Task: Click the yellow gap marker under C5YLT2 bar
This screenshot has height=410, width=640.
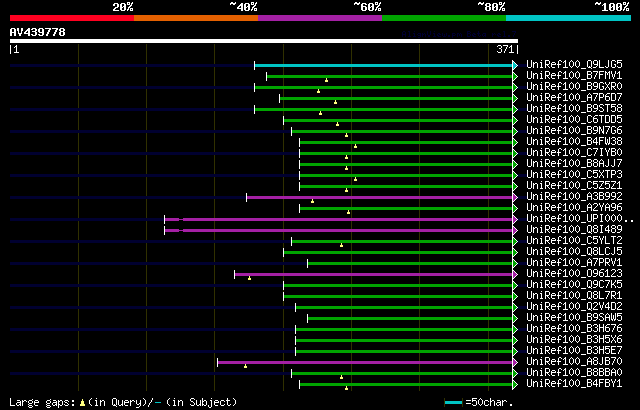Action: [342, 246]
